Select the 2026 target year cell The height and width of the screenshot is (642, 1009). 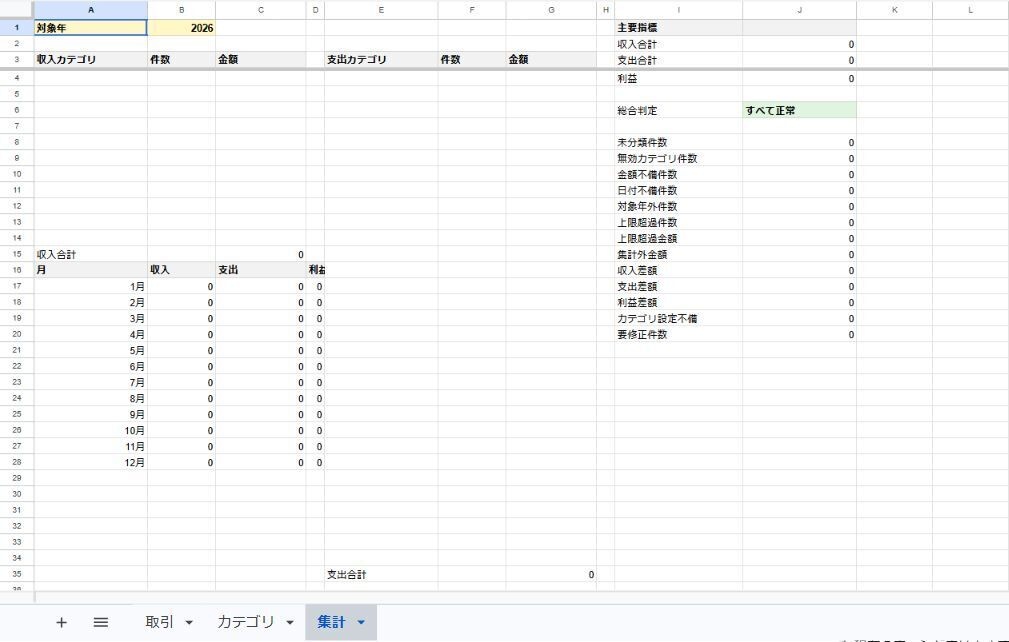tap(181, 28)
